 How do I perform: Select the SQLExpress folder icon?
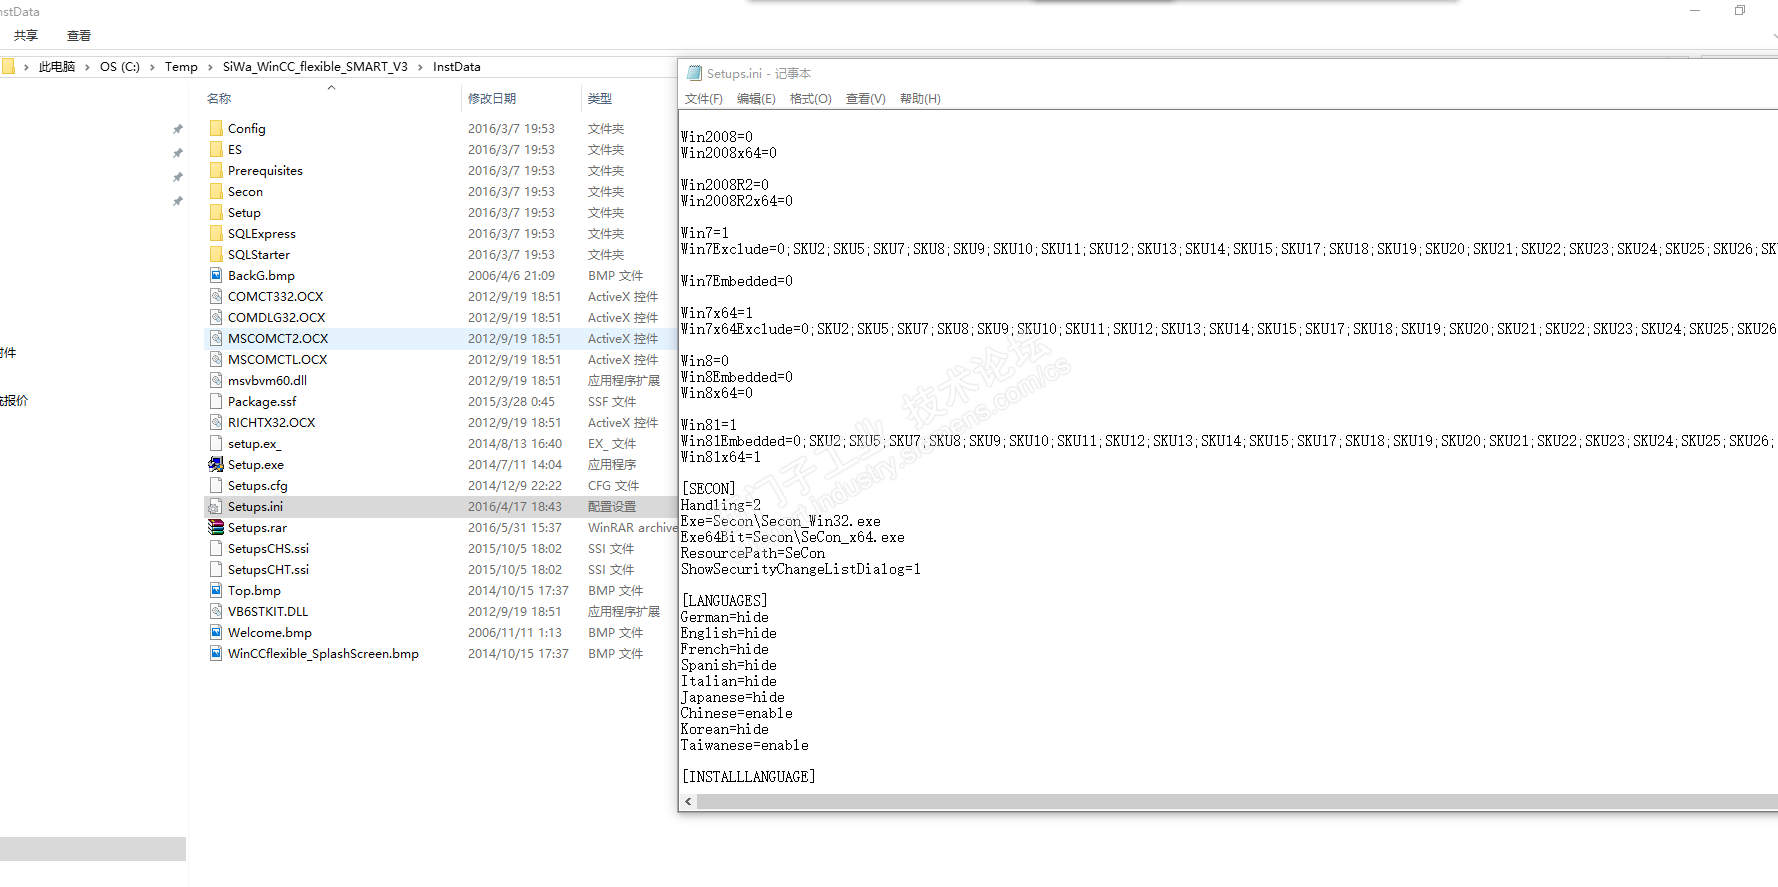click(216, 233)
